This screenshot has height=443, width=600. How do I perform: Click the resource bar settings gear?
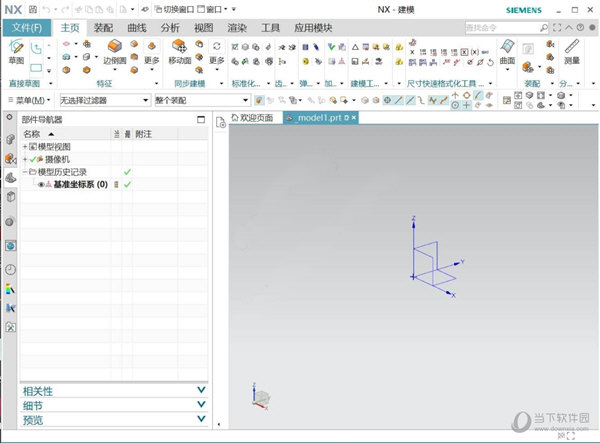pyautogui.click(x=10, y=117)
